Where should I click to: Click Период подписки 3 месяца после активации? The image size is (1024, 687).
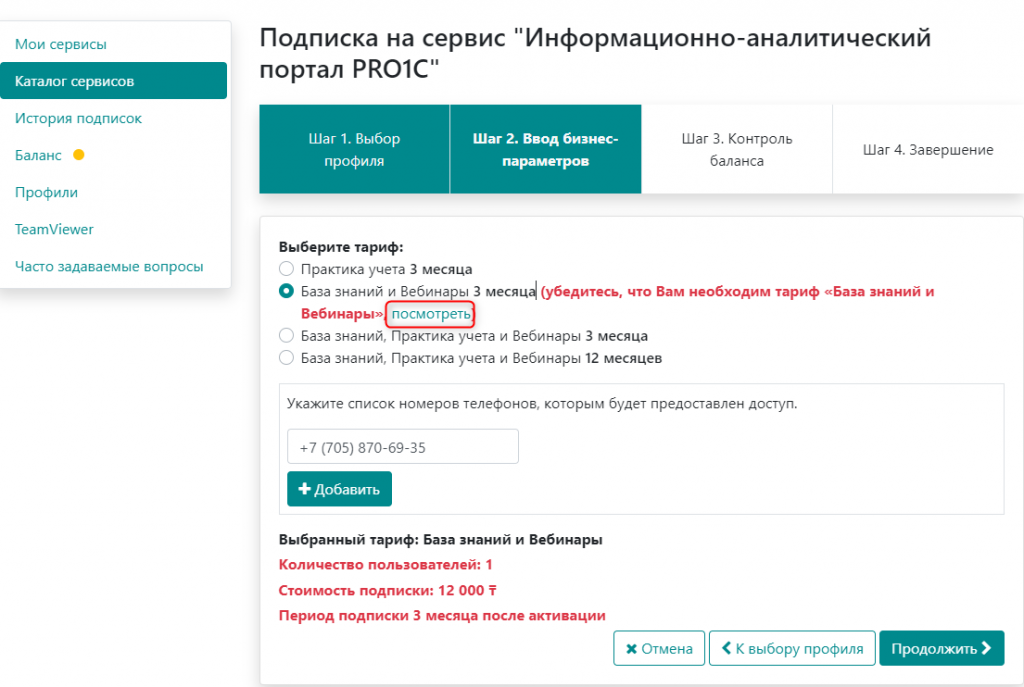(x=442, y=615)
